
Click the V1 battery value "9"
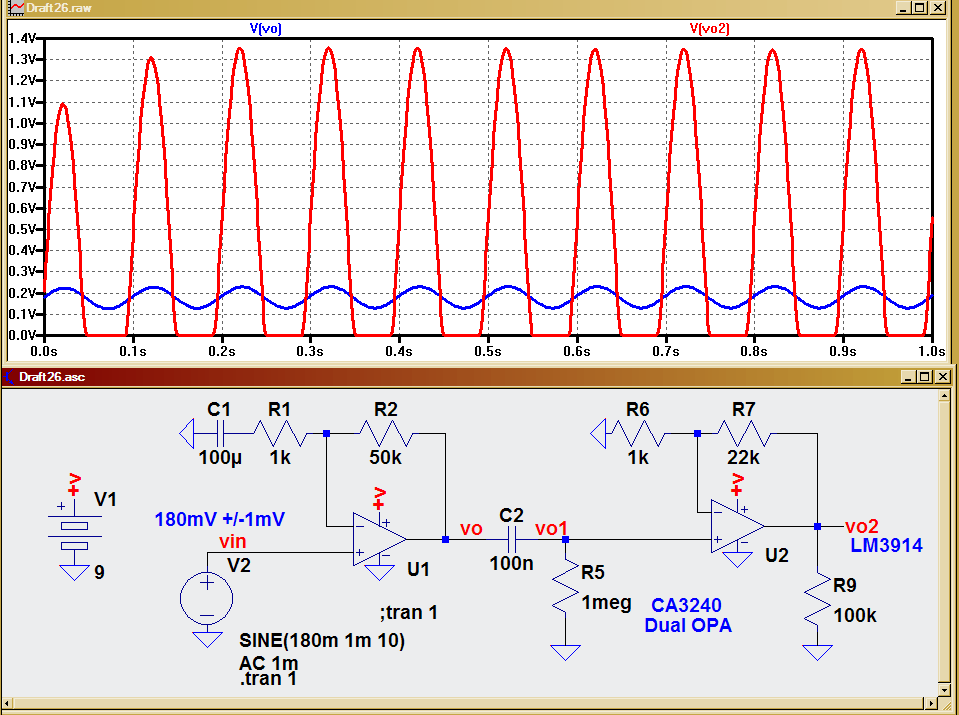[x=99, y=572]
